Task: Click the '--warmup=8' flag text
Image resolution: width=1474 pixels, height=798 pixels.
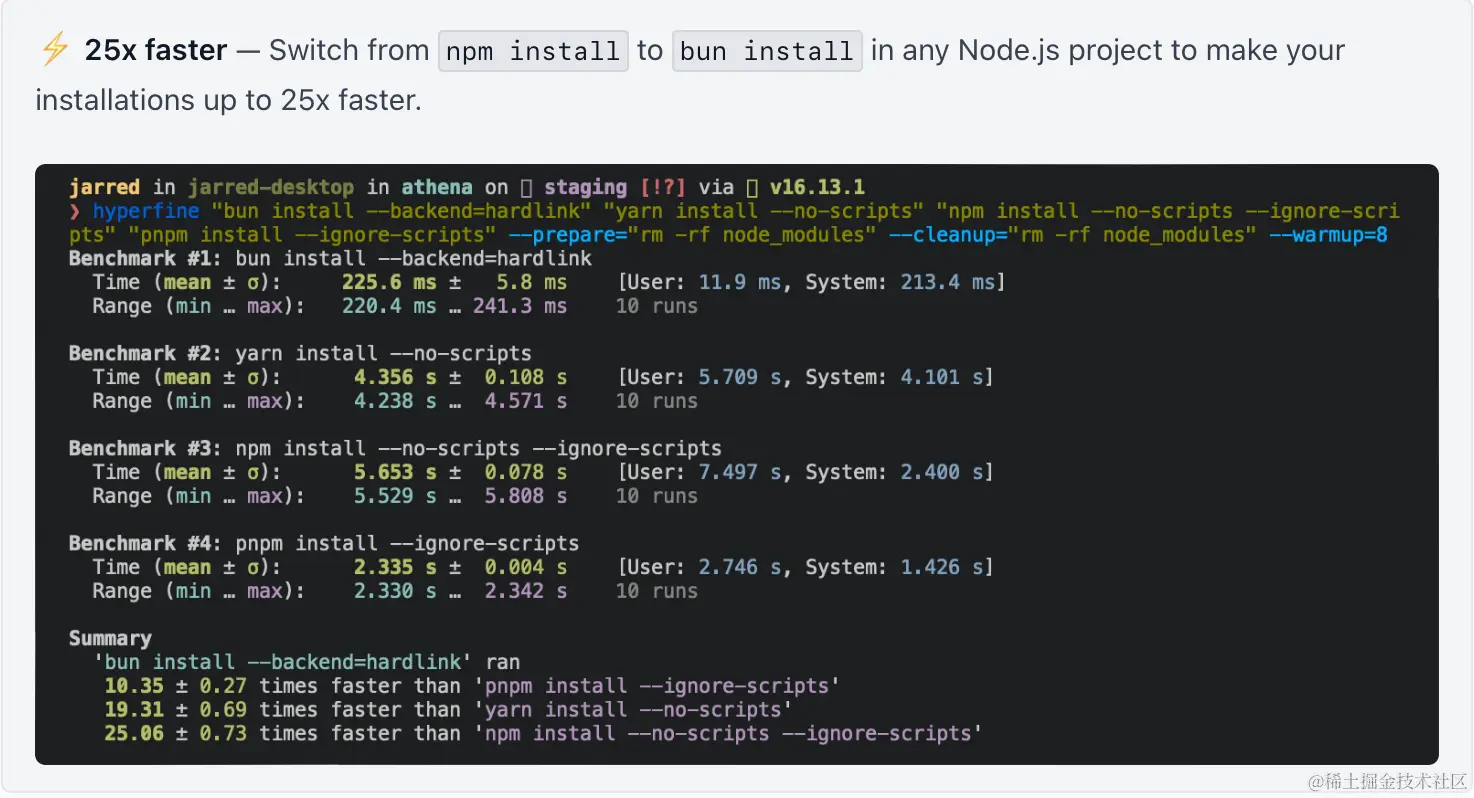Action: [x=1328, y=236]
